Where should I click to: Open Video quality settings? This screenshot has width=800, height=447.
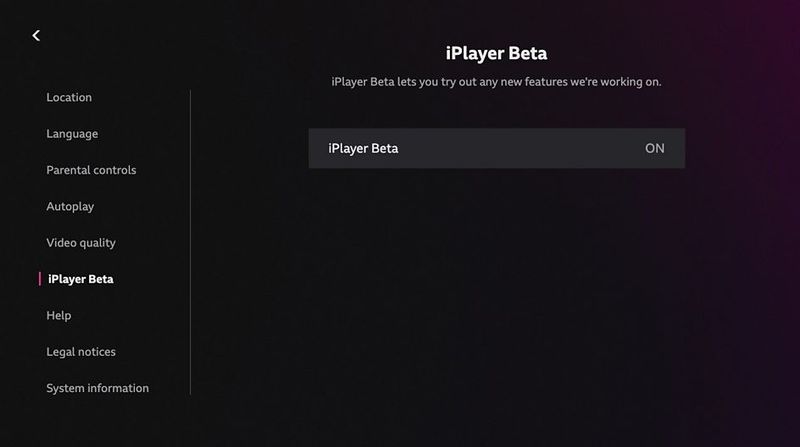coord(81,243)
